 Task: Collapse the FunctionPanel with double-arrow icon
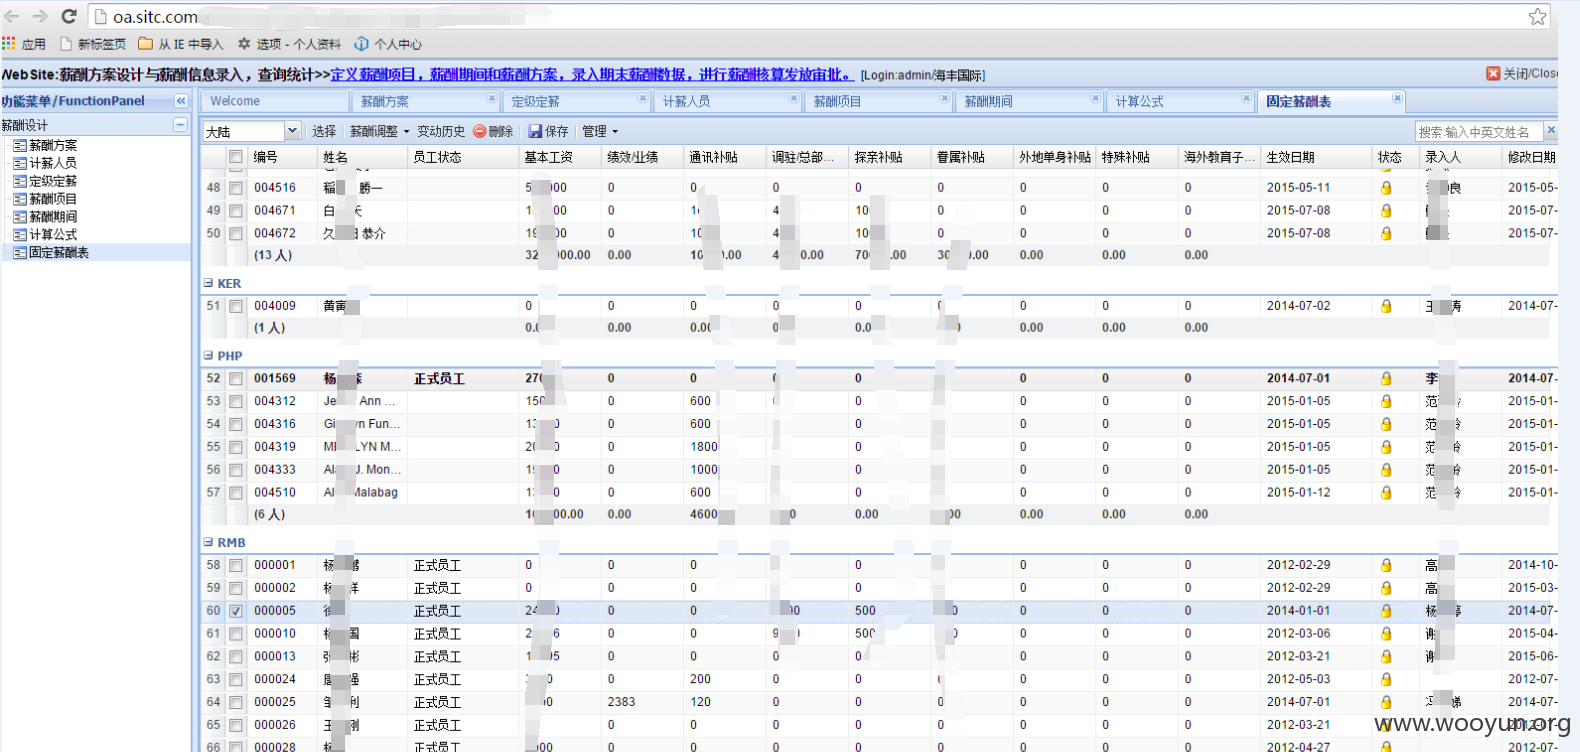(x=181, y=101)
